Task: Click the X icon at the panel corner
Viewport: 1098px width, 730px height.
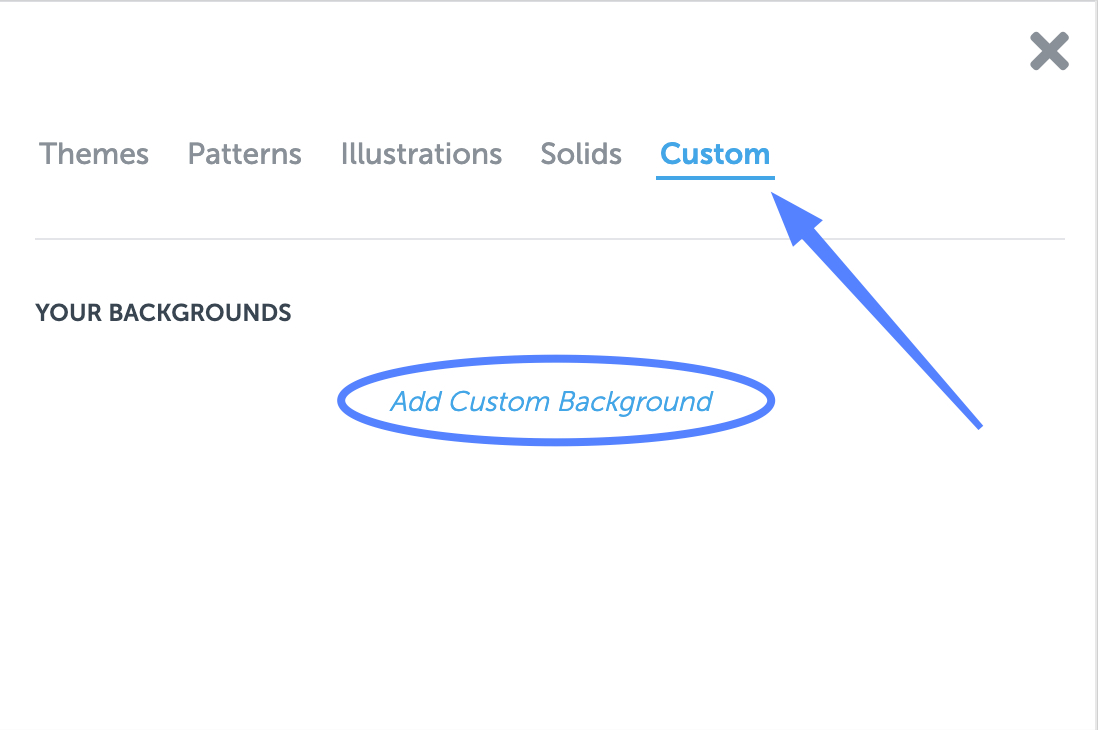Action: 1049,51
